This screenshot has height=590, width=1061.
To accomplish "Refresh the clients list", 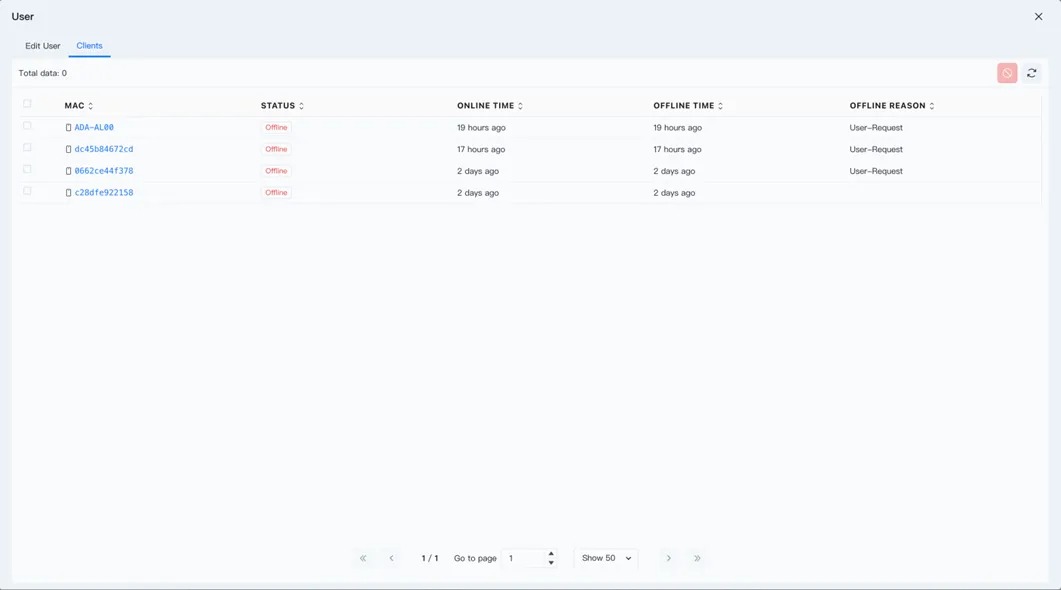I will (x=1032, y=73).
